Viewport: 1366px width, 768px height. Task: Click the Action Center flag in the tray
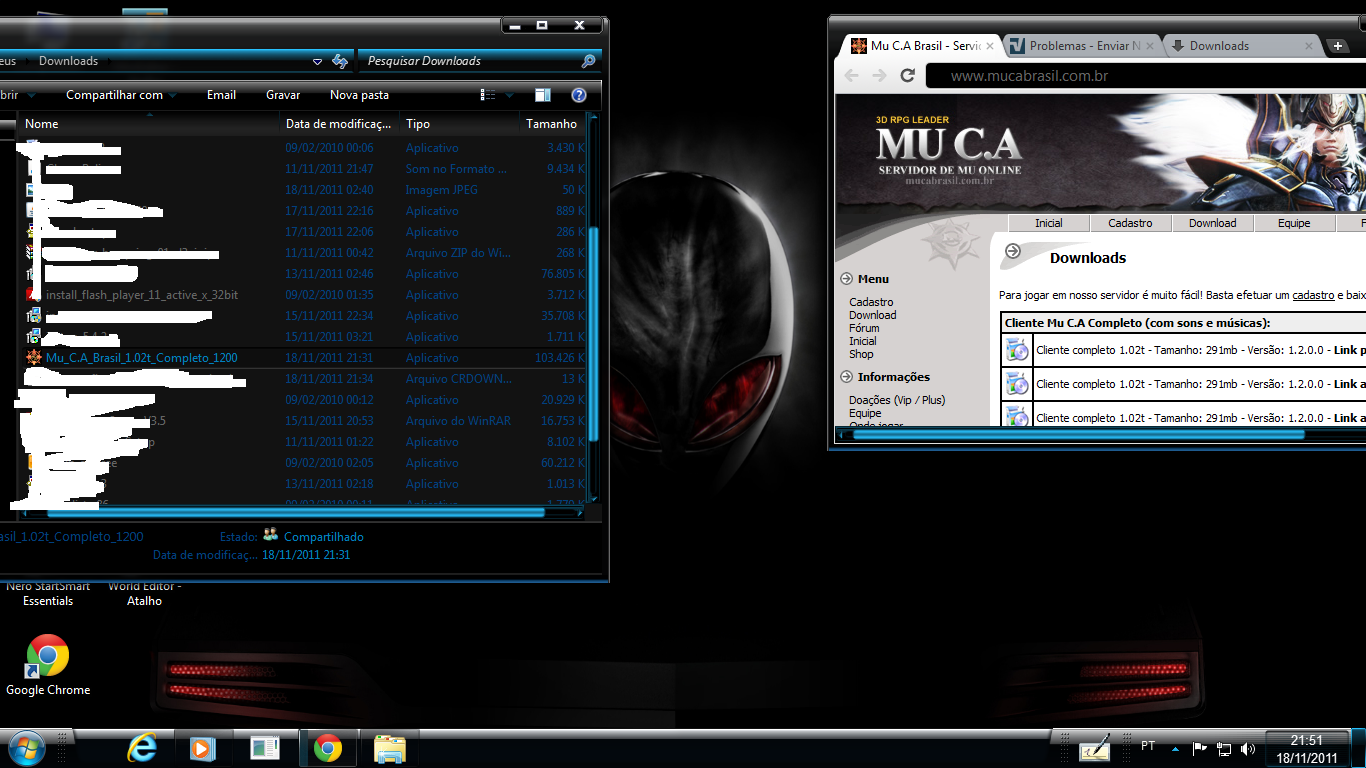1200,749
